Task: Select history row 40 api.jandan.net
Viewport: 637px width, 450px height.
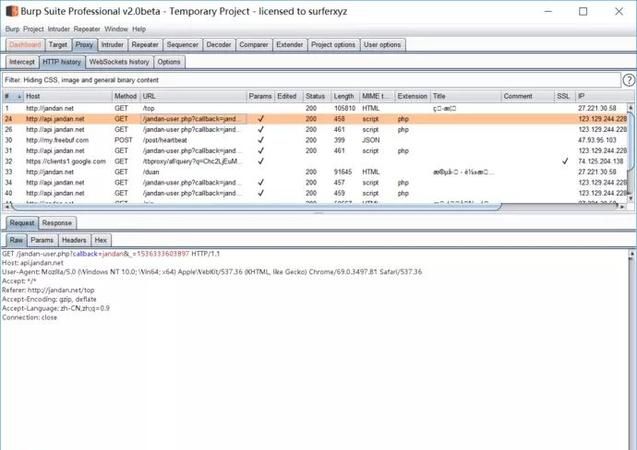Action: [315, 193]
